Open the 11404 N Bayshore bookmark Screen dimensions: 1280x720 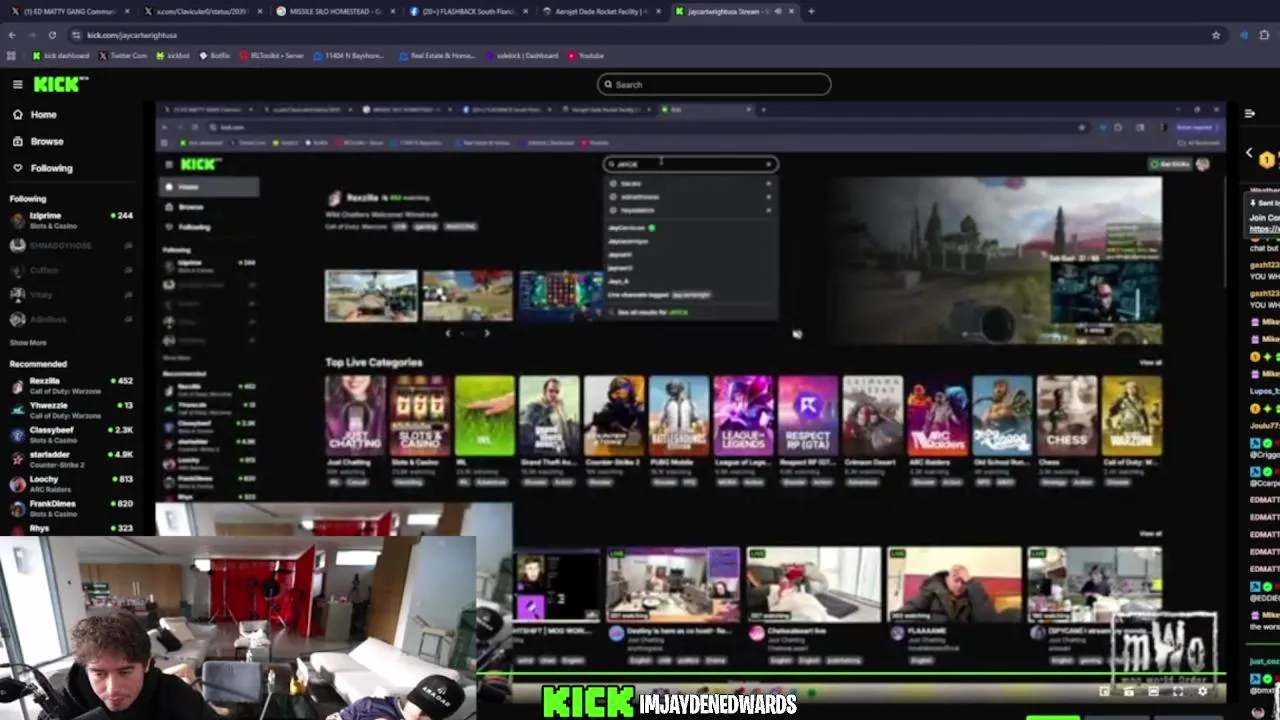tap(348, 56)
